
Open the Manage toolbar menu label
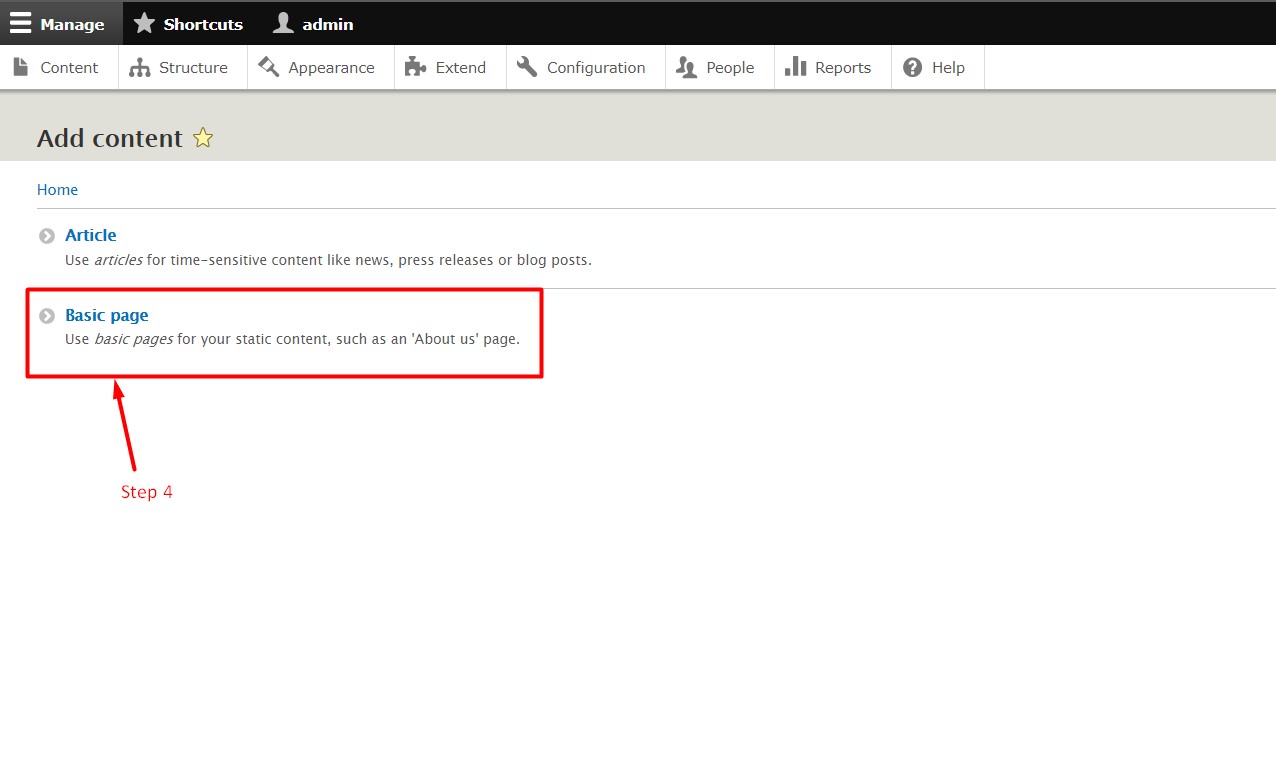tap(72, 24)
